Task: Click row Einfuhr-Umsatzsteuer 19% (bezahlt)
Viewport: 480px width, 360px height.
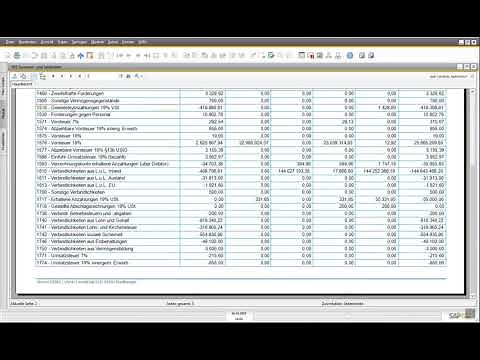Action: [241, 157]
